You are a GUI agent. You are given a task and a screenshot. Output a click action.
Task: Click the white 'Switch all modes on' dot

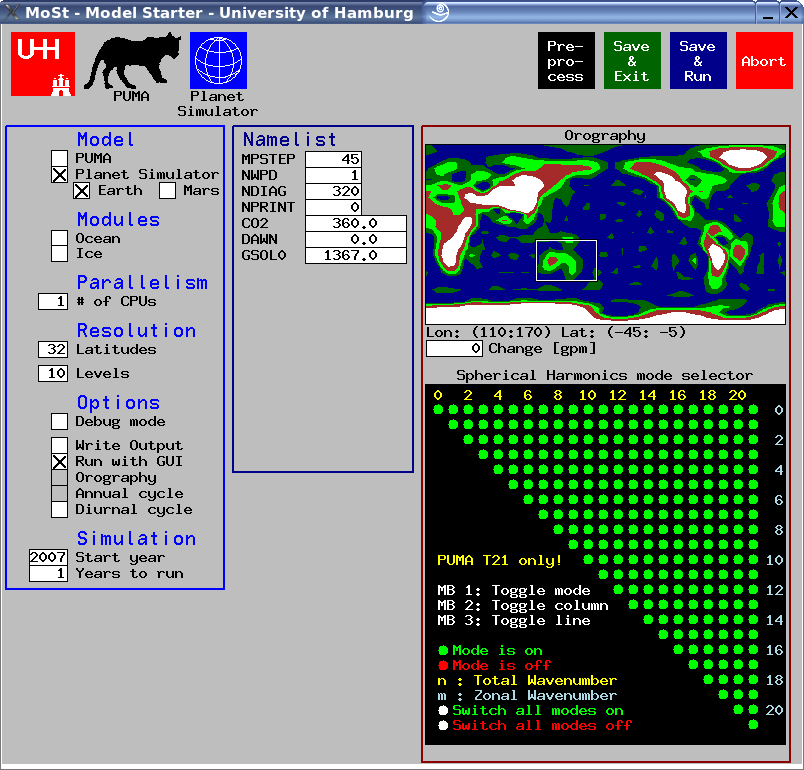click(443, 710)
